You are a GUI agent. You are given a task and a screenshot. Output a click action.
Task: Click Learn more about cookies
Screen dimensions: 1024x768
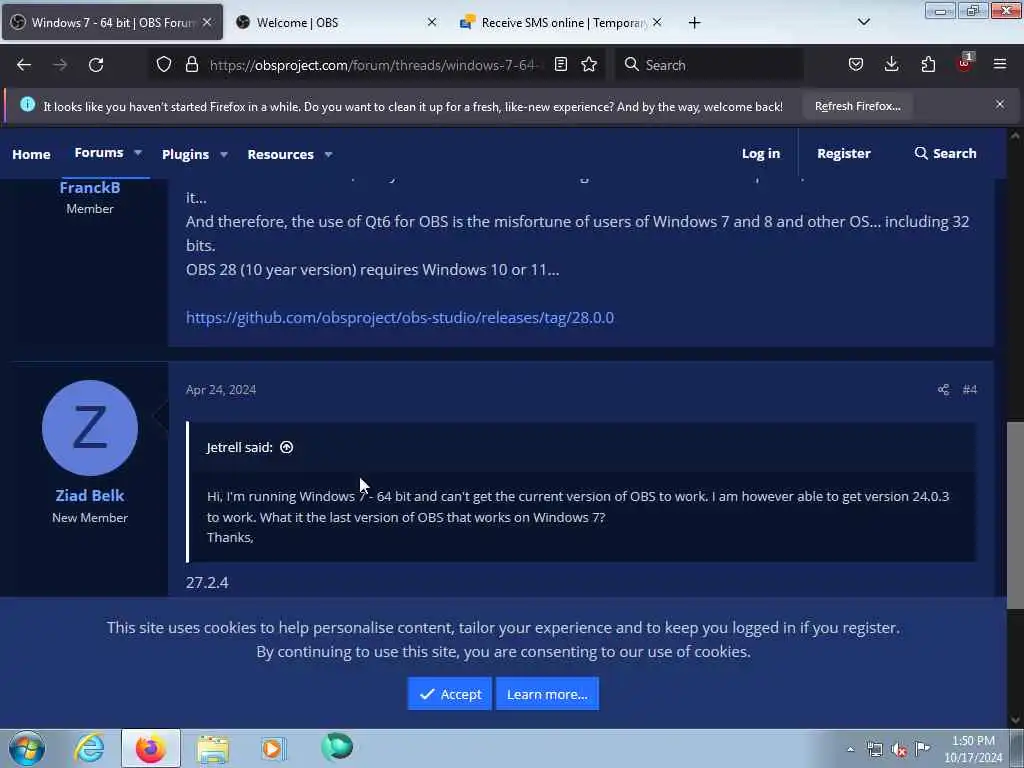pos(547,694)
